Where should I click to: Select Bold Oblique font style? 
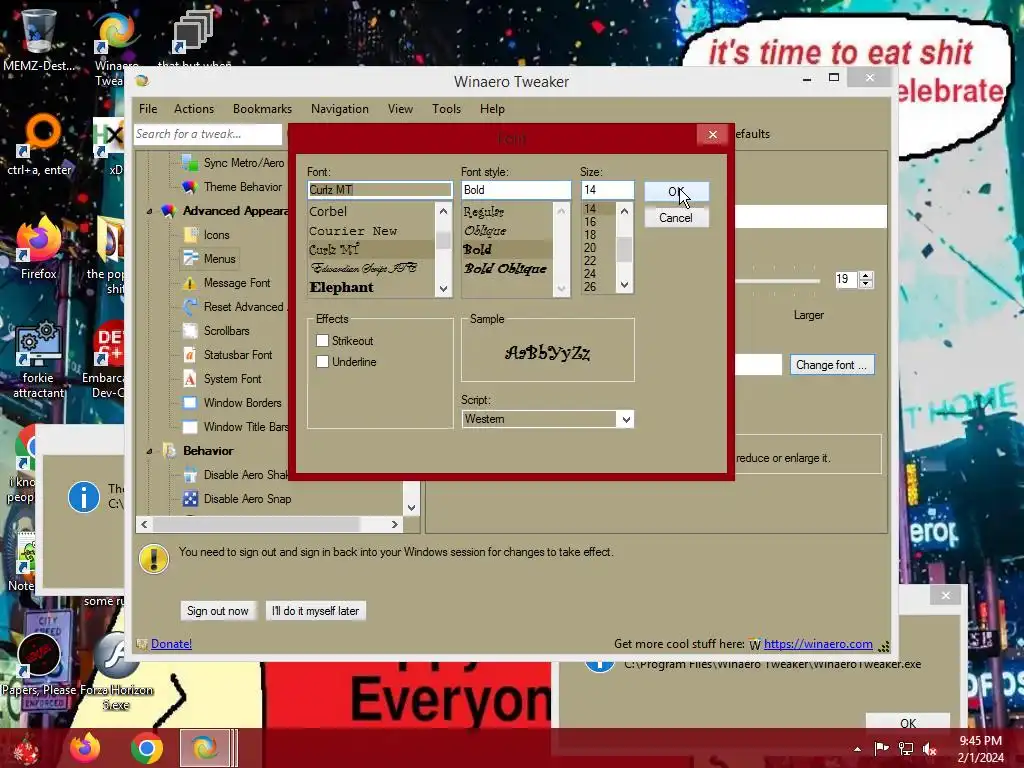(505, 268)
